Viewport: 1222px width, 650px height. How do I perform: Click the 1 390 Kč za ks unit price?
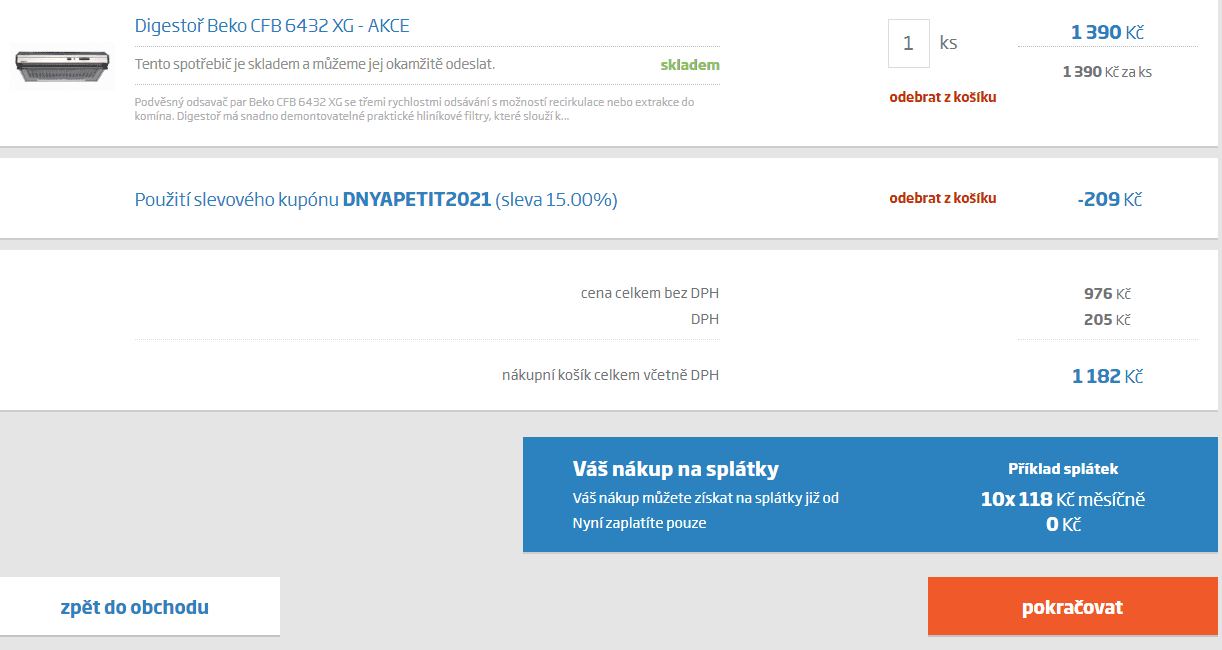tap(1107, 72)
